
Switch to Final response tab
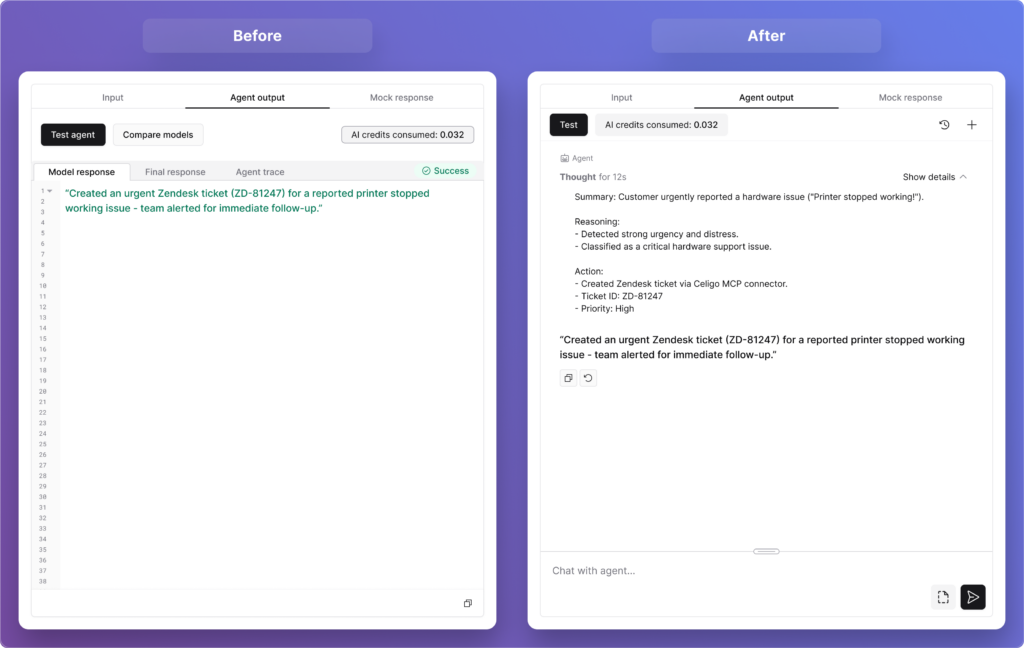tap(175, 172)
